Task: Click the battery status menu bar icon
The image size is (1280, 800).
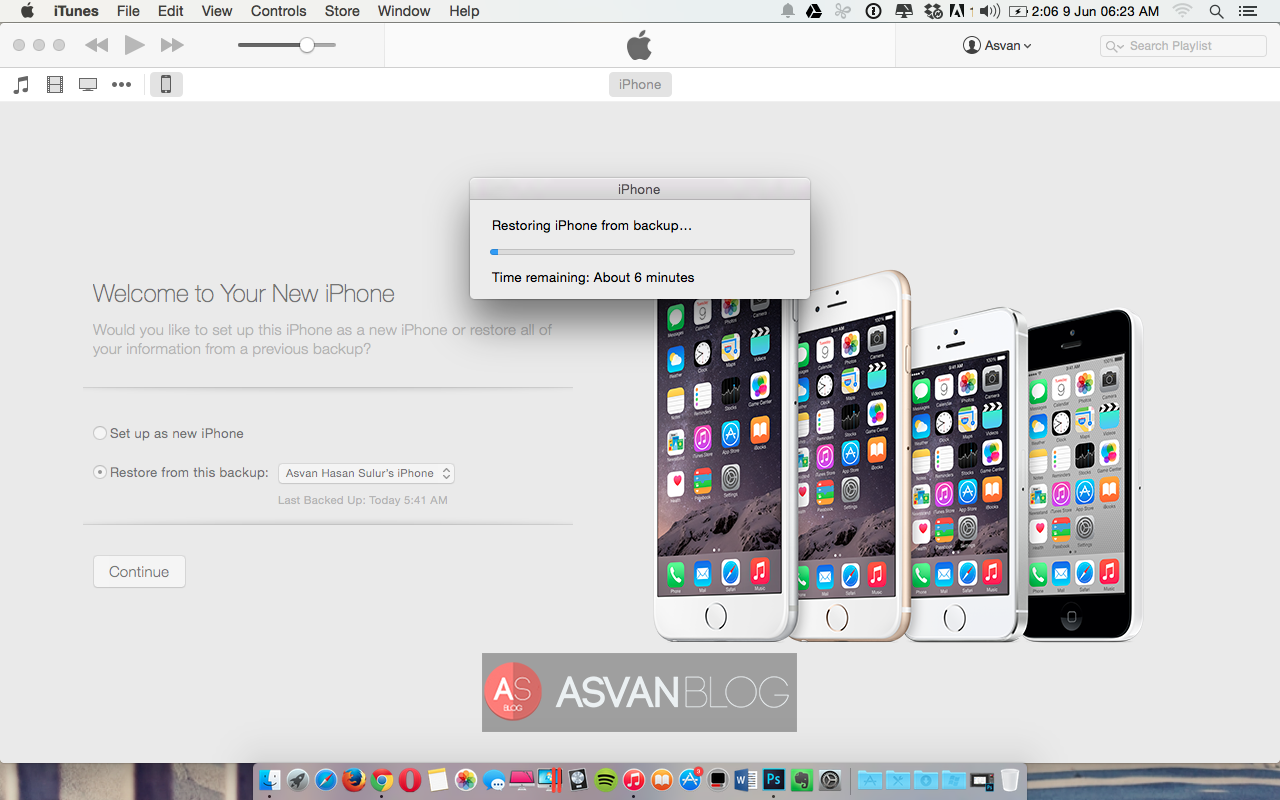Action: pos(1018,11)
